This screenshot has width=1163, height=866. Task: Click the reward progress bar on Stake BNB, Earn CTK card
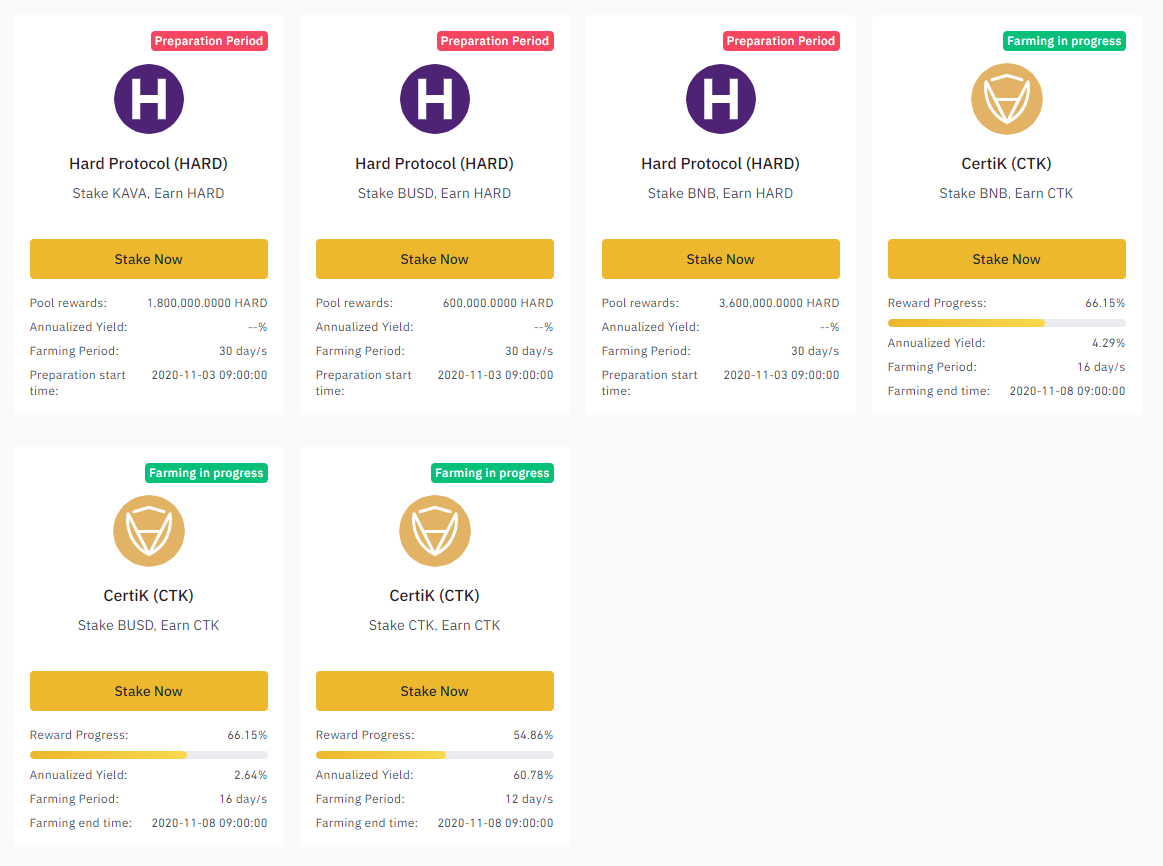click(x=1006, y=323)
